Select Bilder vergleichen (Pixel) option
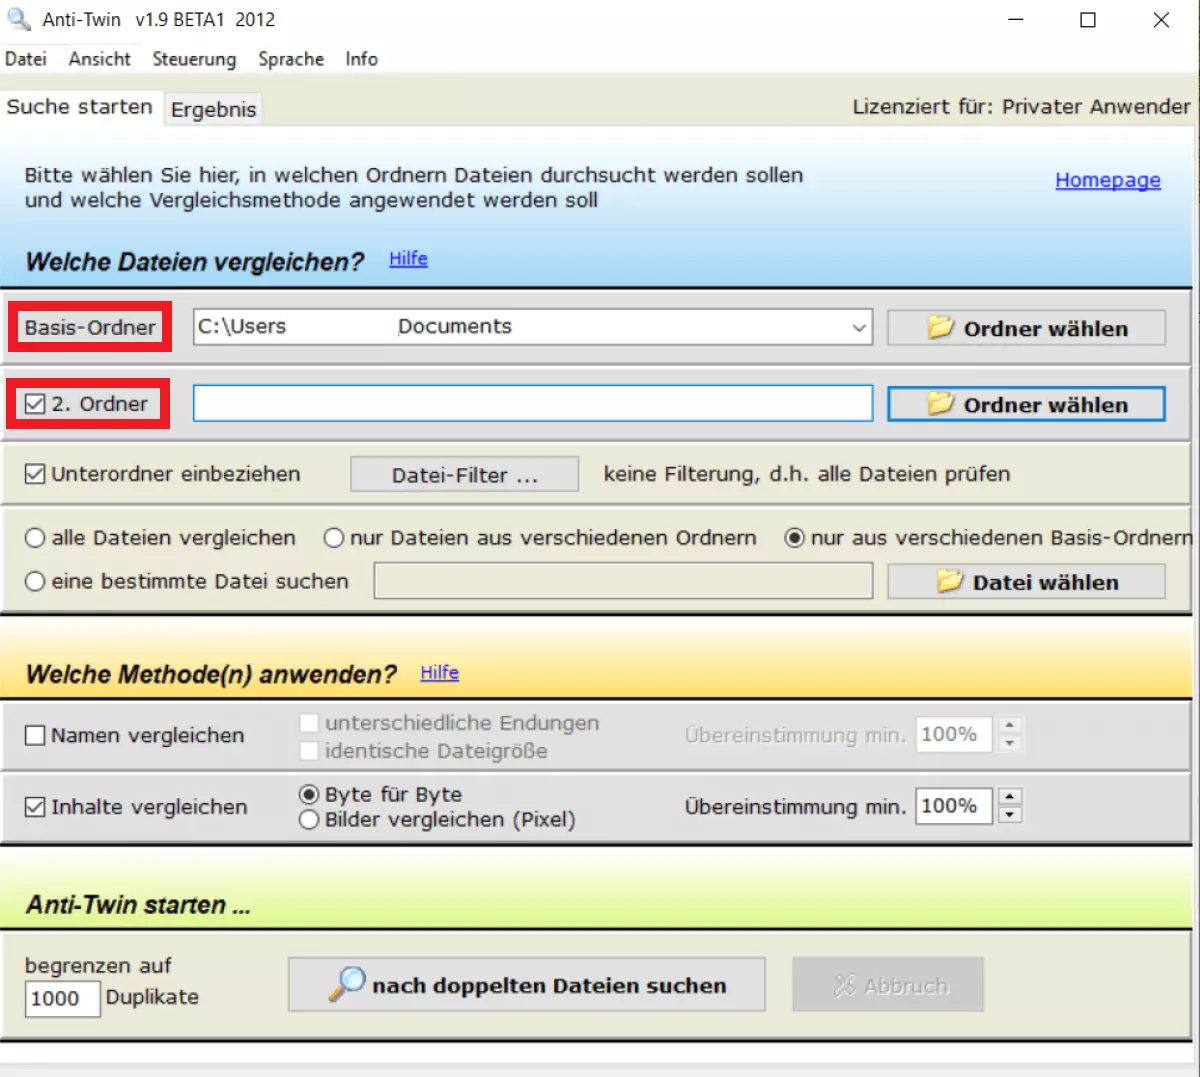The image size is (1200, 1077). (x=309, y=820)
